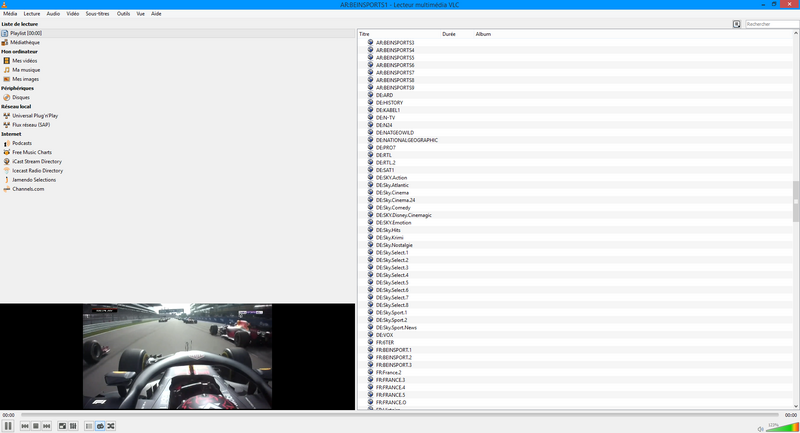Open the Audio menu
800x433 pixels.
click(x=53, y=14)
